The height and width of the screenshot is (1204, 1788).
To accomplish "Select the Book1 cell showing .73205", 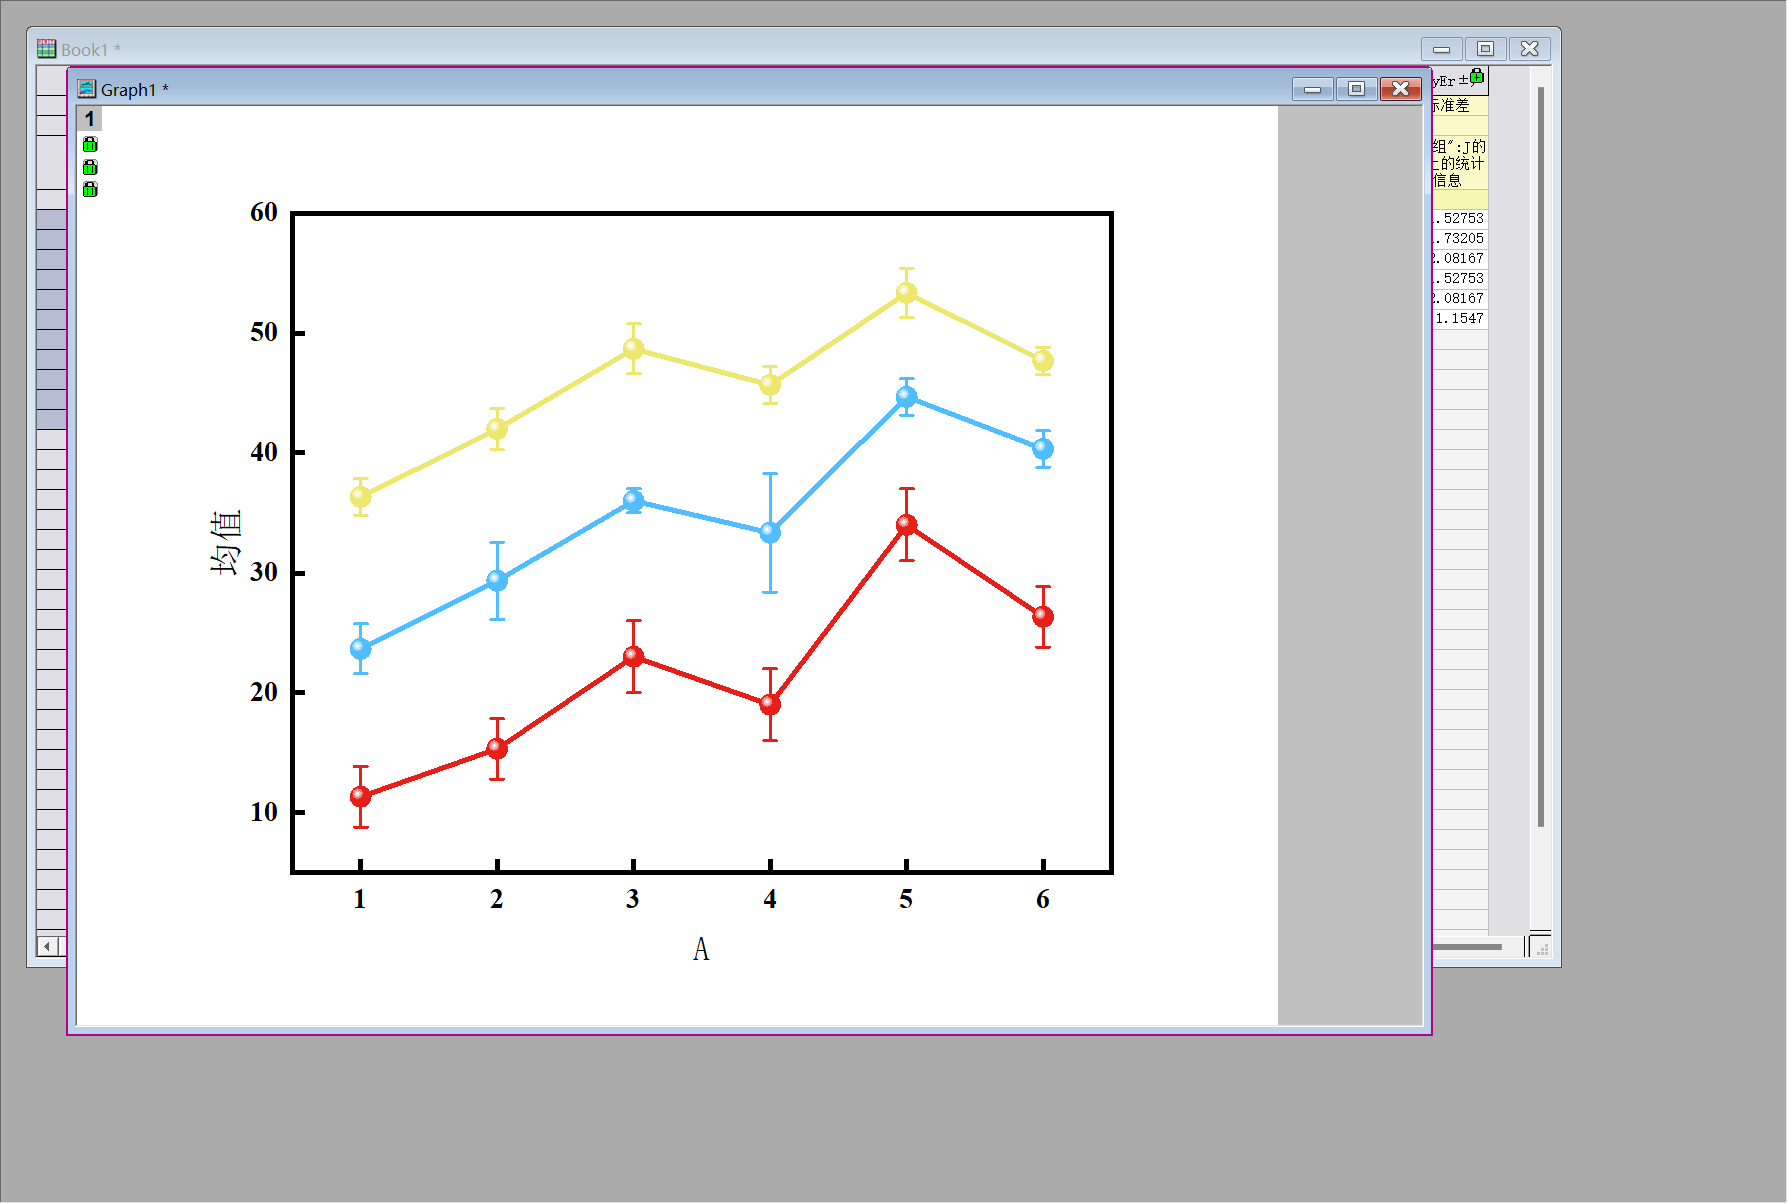I will [1459, 239].
